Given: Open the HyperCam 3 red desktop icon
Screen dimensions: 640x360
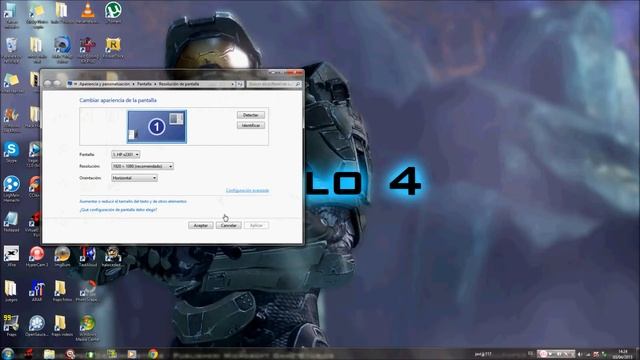Looking at the screenshot, I should click(37, 254).
